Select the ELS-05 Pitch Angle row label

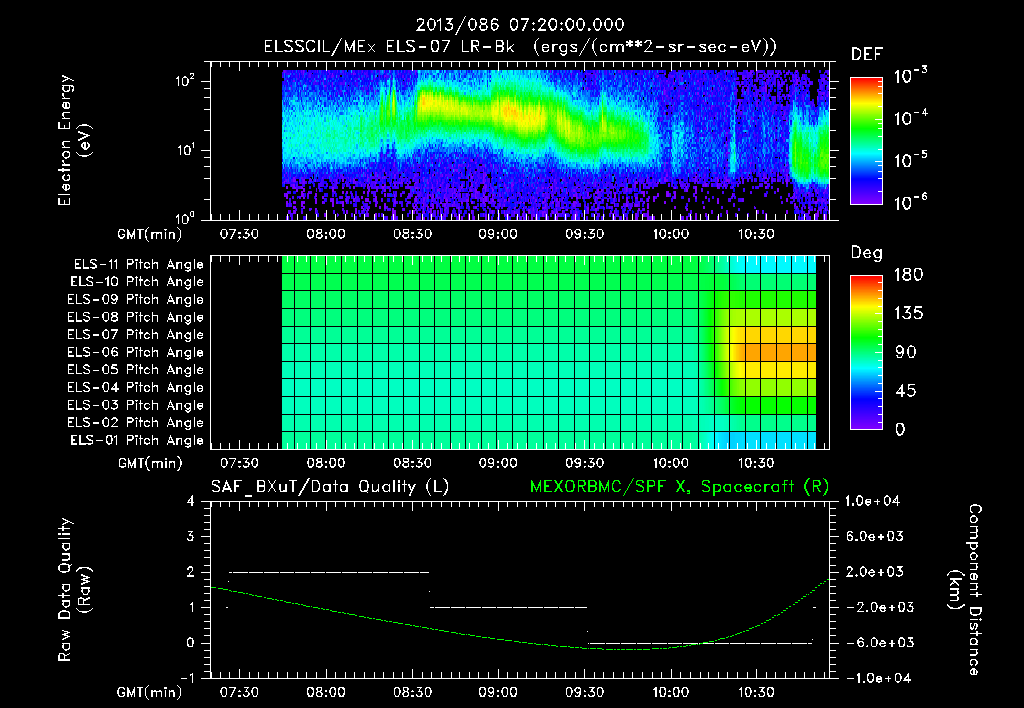pyautogui.click(x=136, y=370)
